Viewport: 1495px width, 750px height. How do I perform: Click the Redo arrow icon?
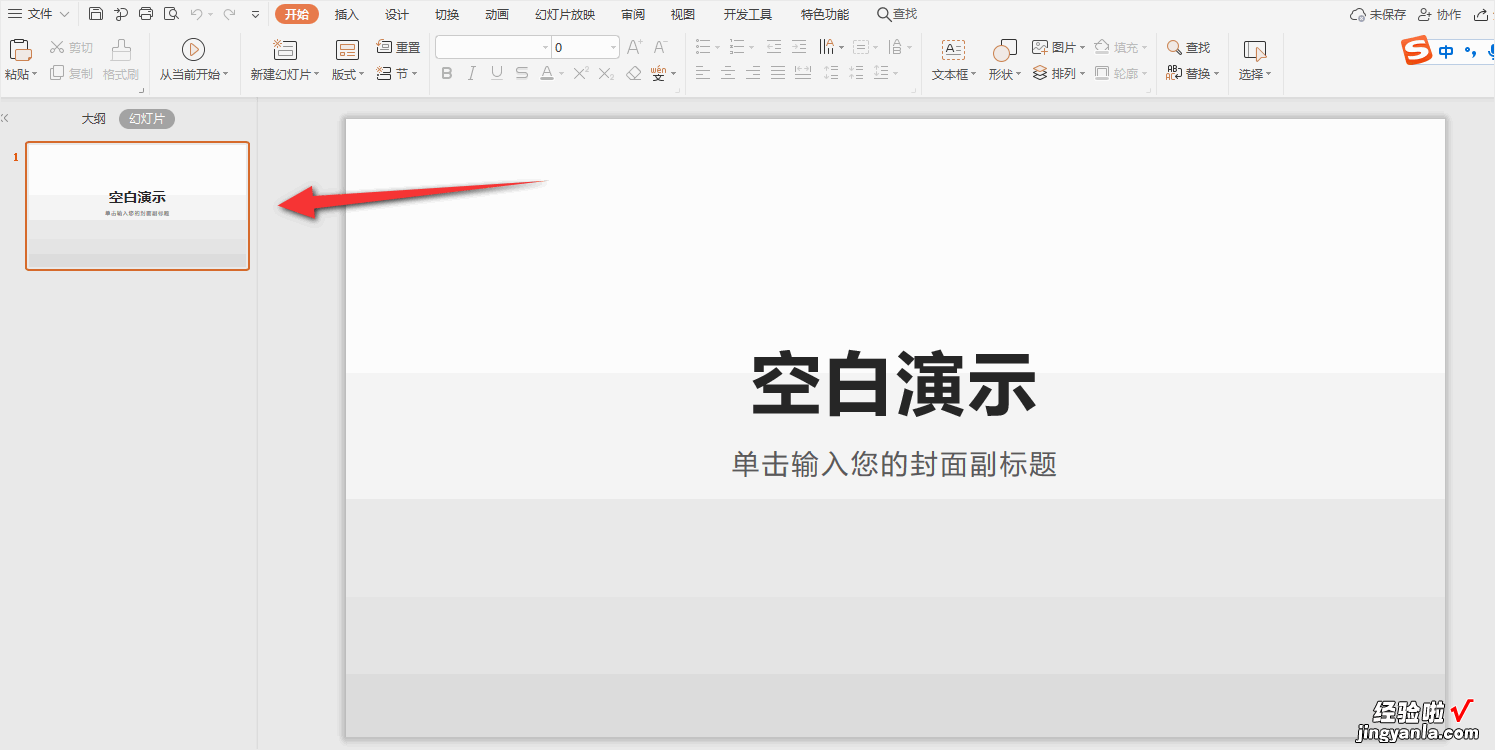coord(229,14)
